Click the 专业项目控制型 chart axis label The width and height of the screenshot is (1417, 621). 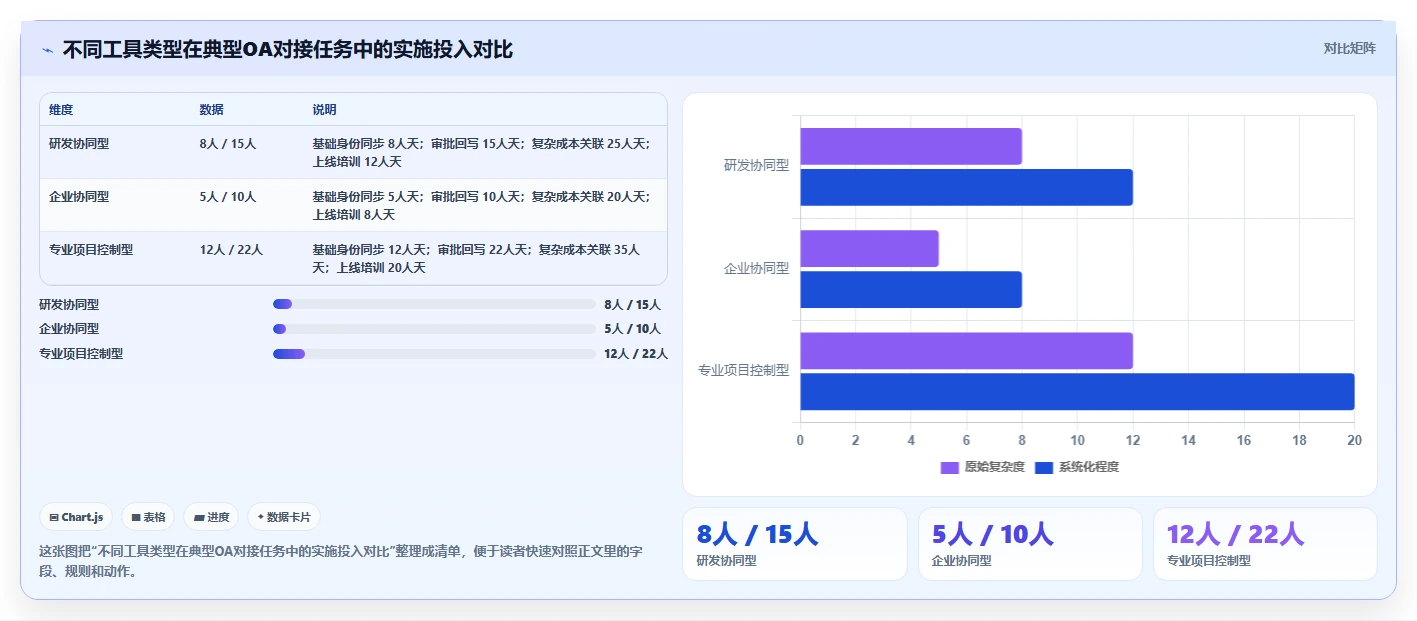click(743, 371)
